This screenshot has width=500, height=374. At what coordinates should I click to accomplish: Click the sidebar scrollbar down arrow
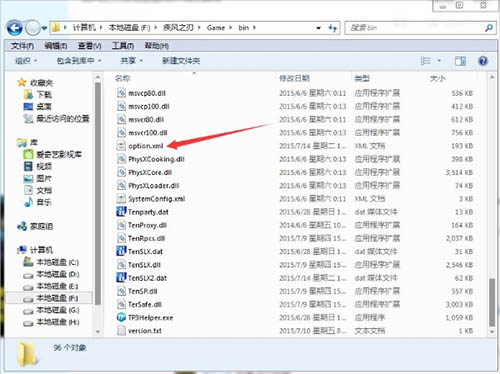coord(98,332)
